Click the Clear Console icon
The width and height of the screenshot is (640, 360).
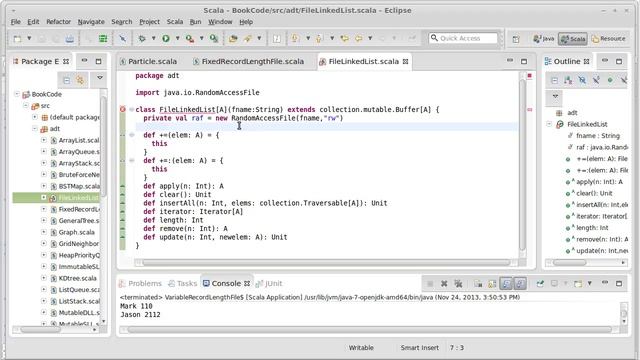tap(478, 283)
